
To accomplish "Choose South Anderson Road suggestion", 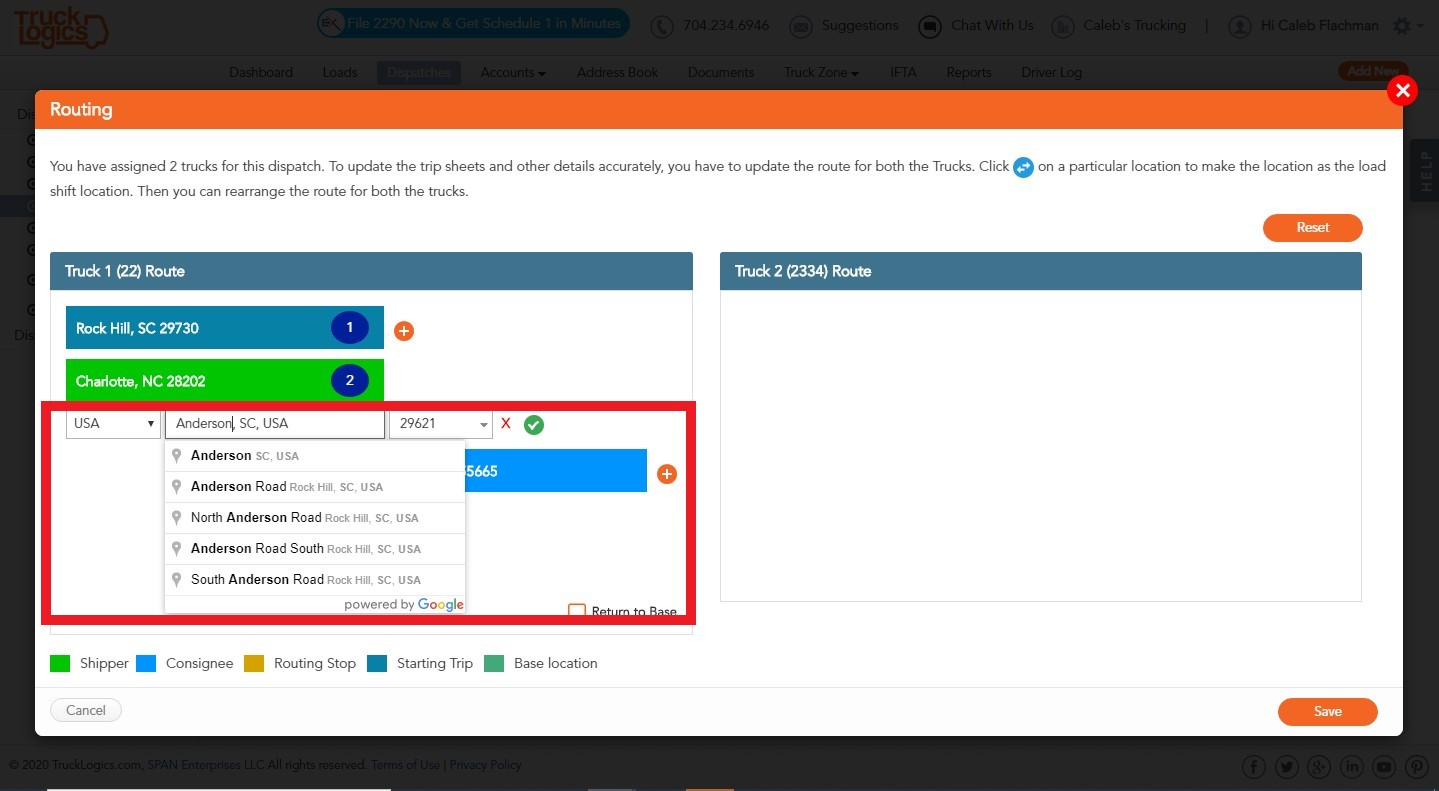I will [x=315, y=580].
